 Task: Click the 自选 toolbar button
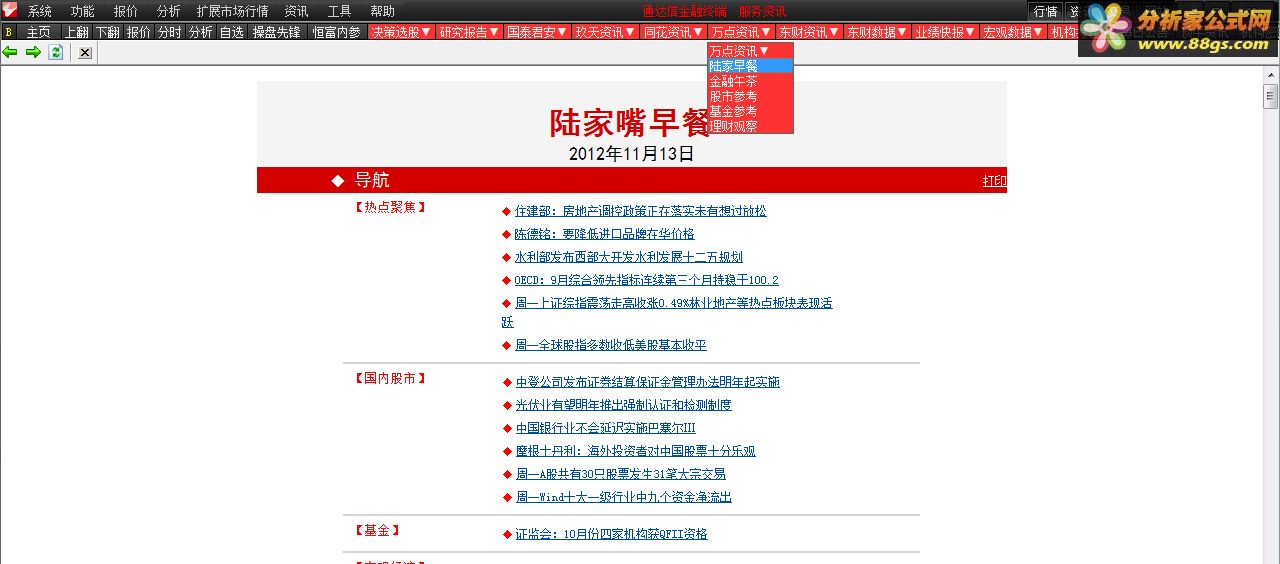(x=231, y=32)
